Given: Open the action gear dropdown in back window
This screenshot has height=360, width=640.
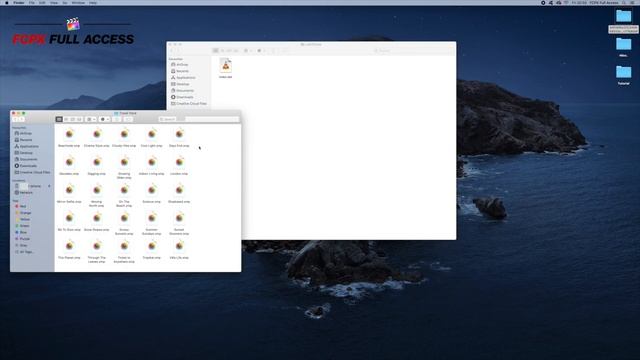Looking at the screenshot, I should 261,51.
